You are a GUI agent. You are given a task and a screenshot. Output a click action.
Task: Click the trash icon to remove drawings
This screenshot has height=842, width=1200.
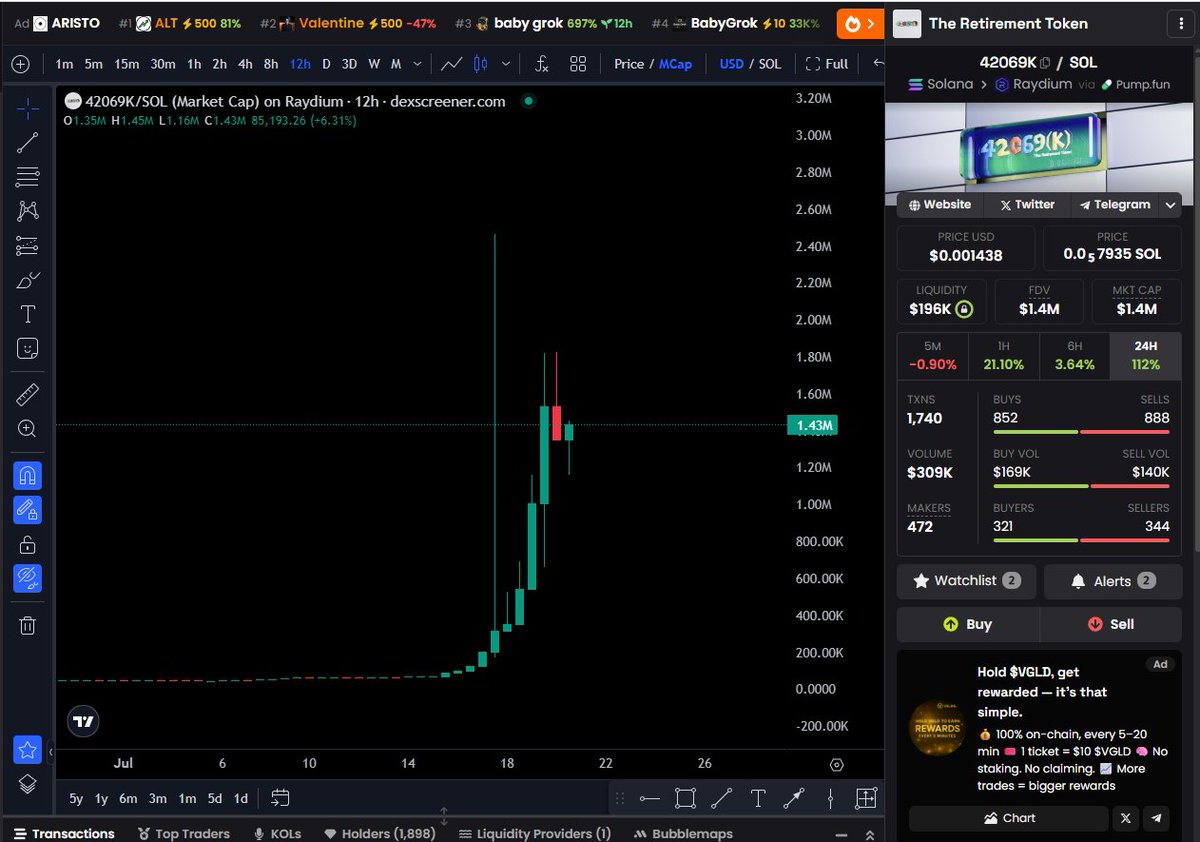click(x=28, y=626)
